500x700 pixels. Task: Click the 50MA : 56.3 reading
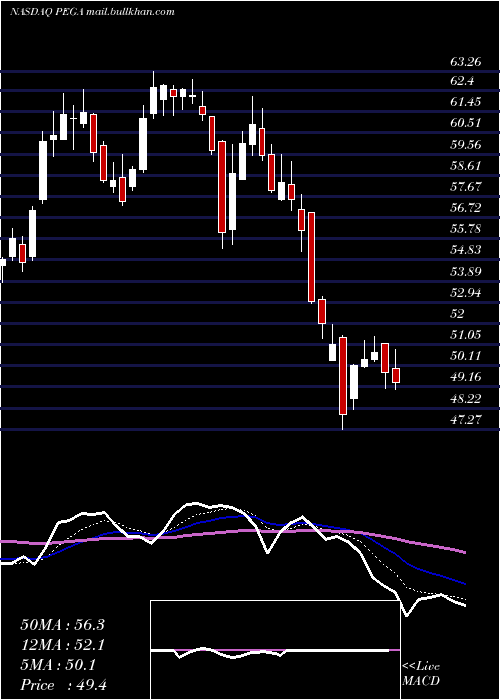(x=62, y=625)
